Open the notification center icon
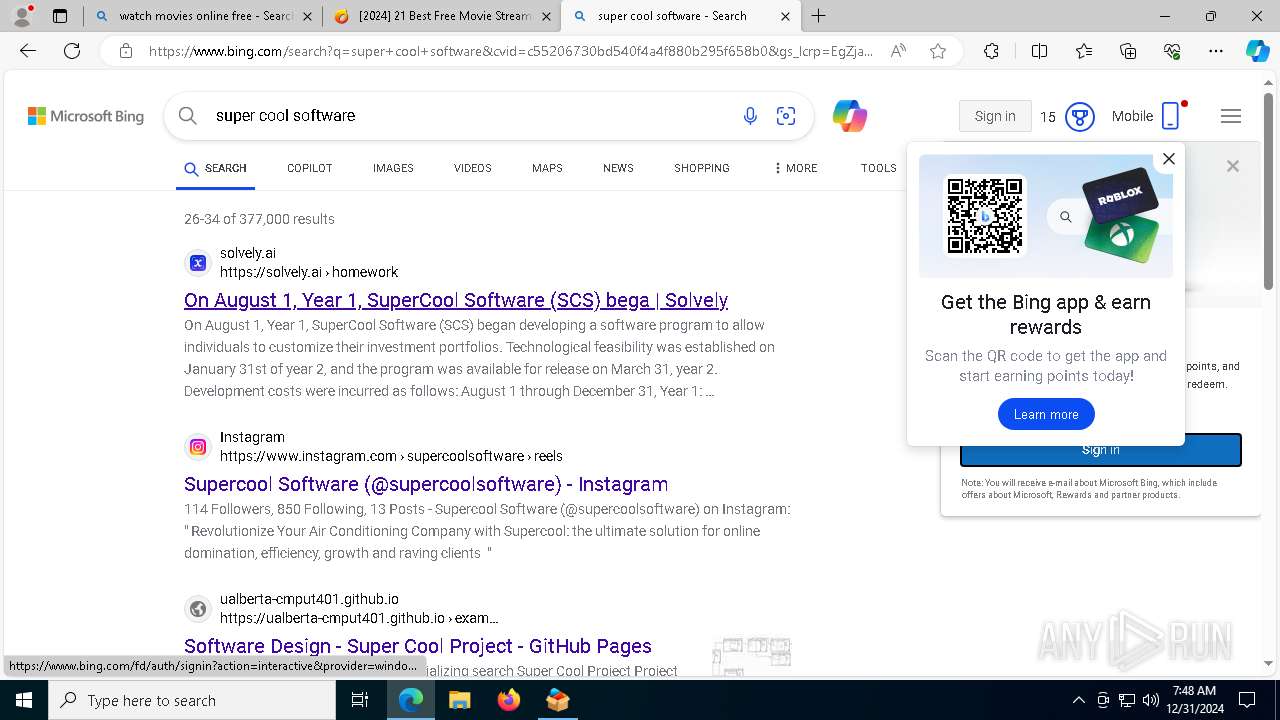 (x=1247, y=700)
